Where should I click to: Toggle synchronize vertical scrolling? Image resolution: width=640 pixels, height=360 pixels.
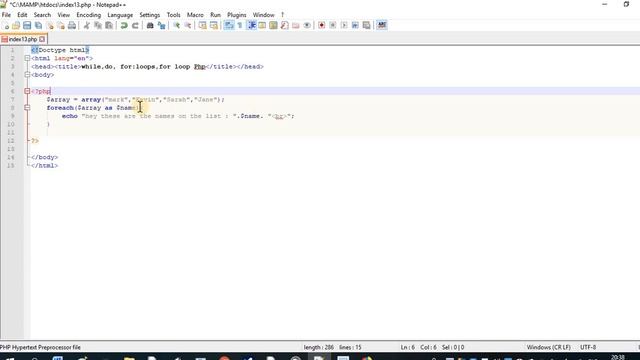point(202,25)
